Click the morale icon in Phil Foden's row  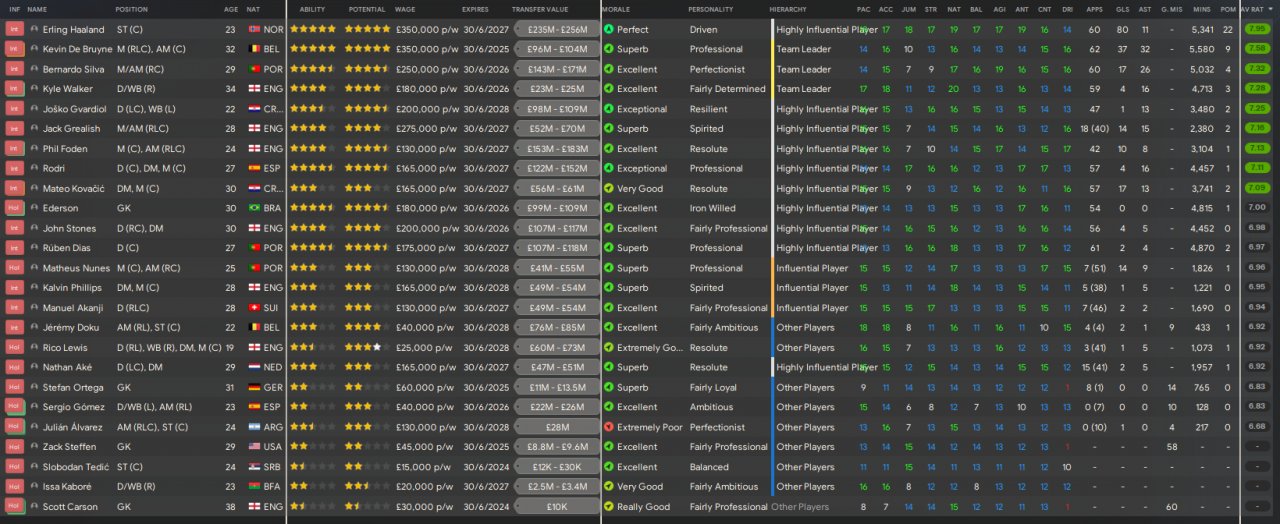(609, 149)
